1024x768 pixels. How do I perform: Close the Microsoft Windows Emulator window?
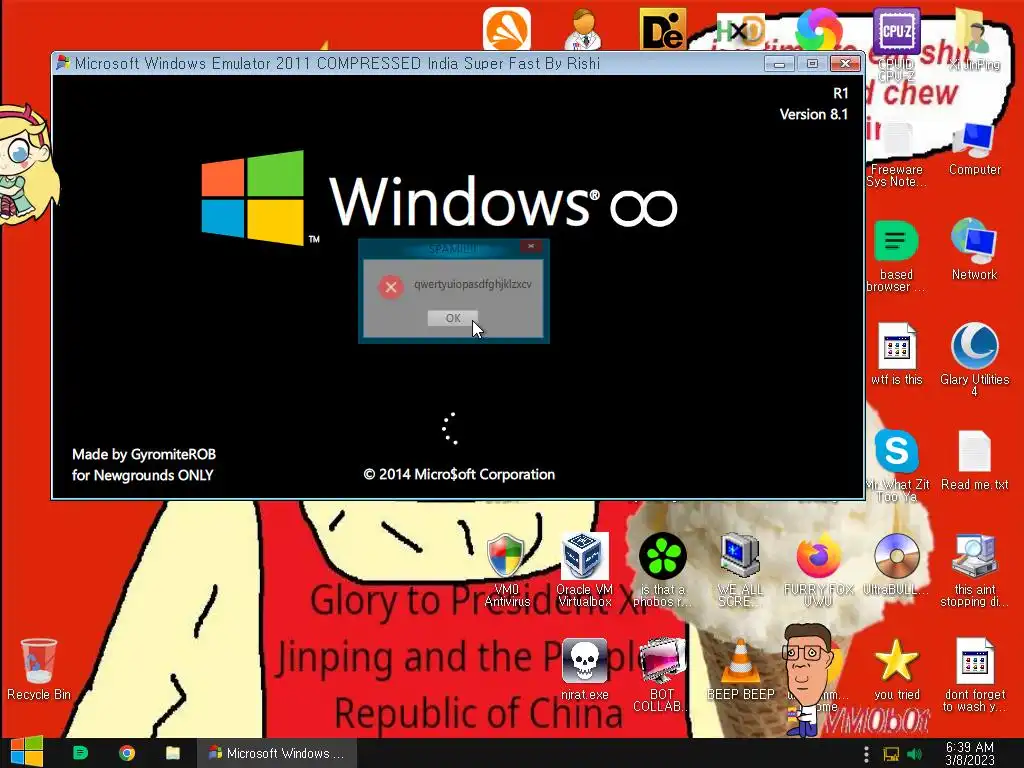[845, 64]
